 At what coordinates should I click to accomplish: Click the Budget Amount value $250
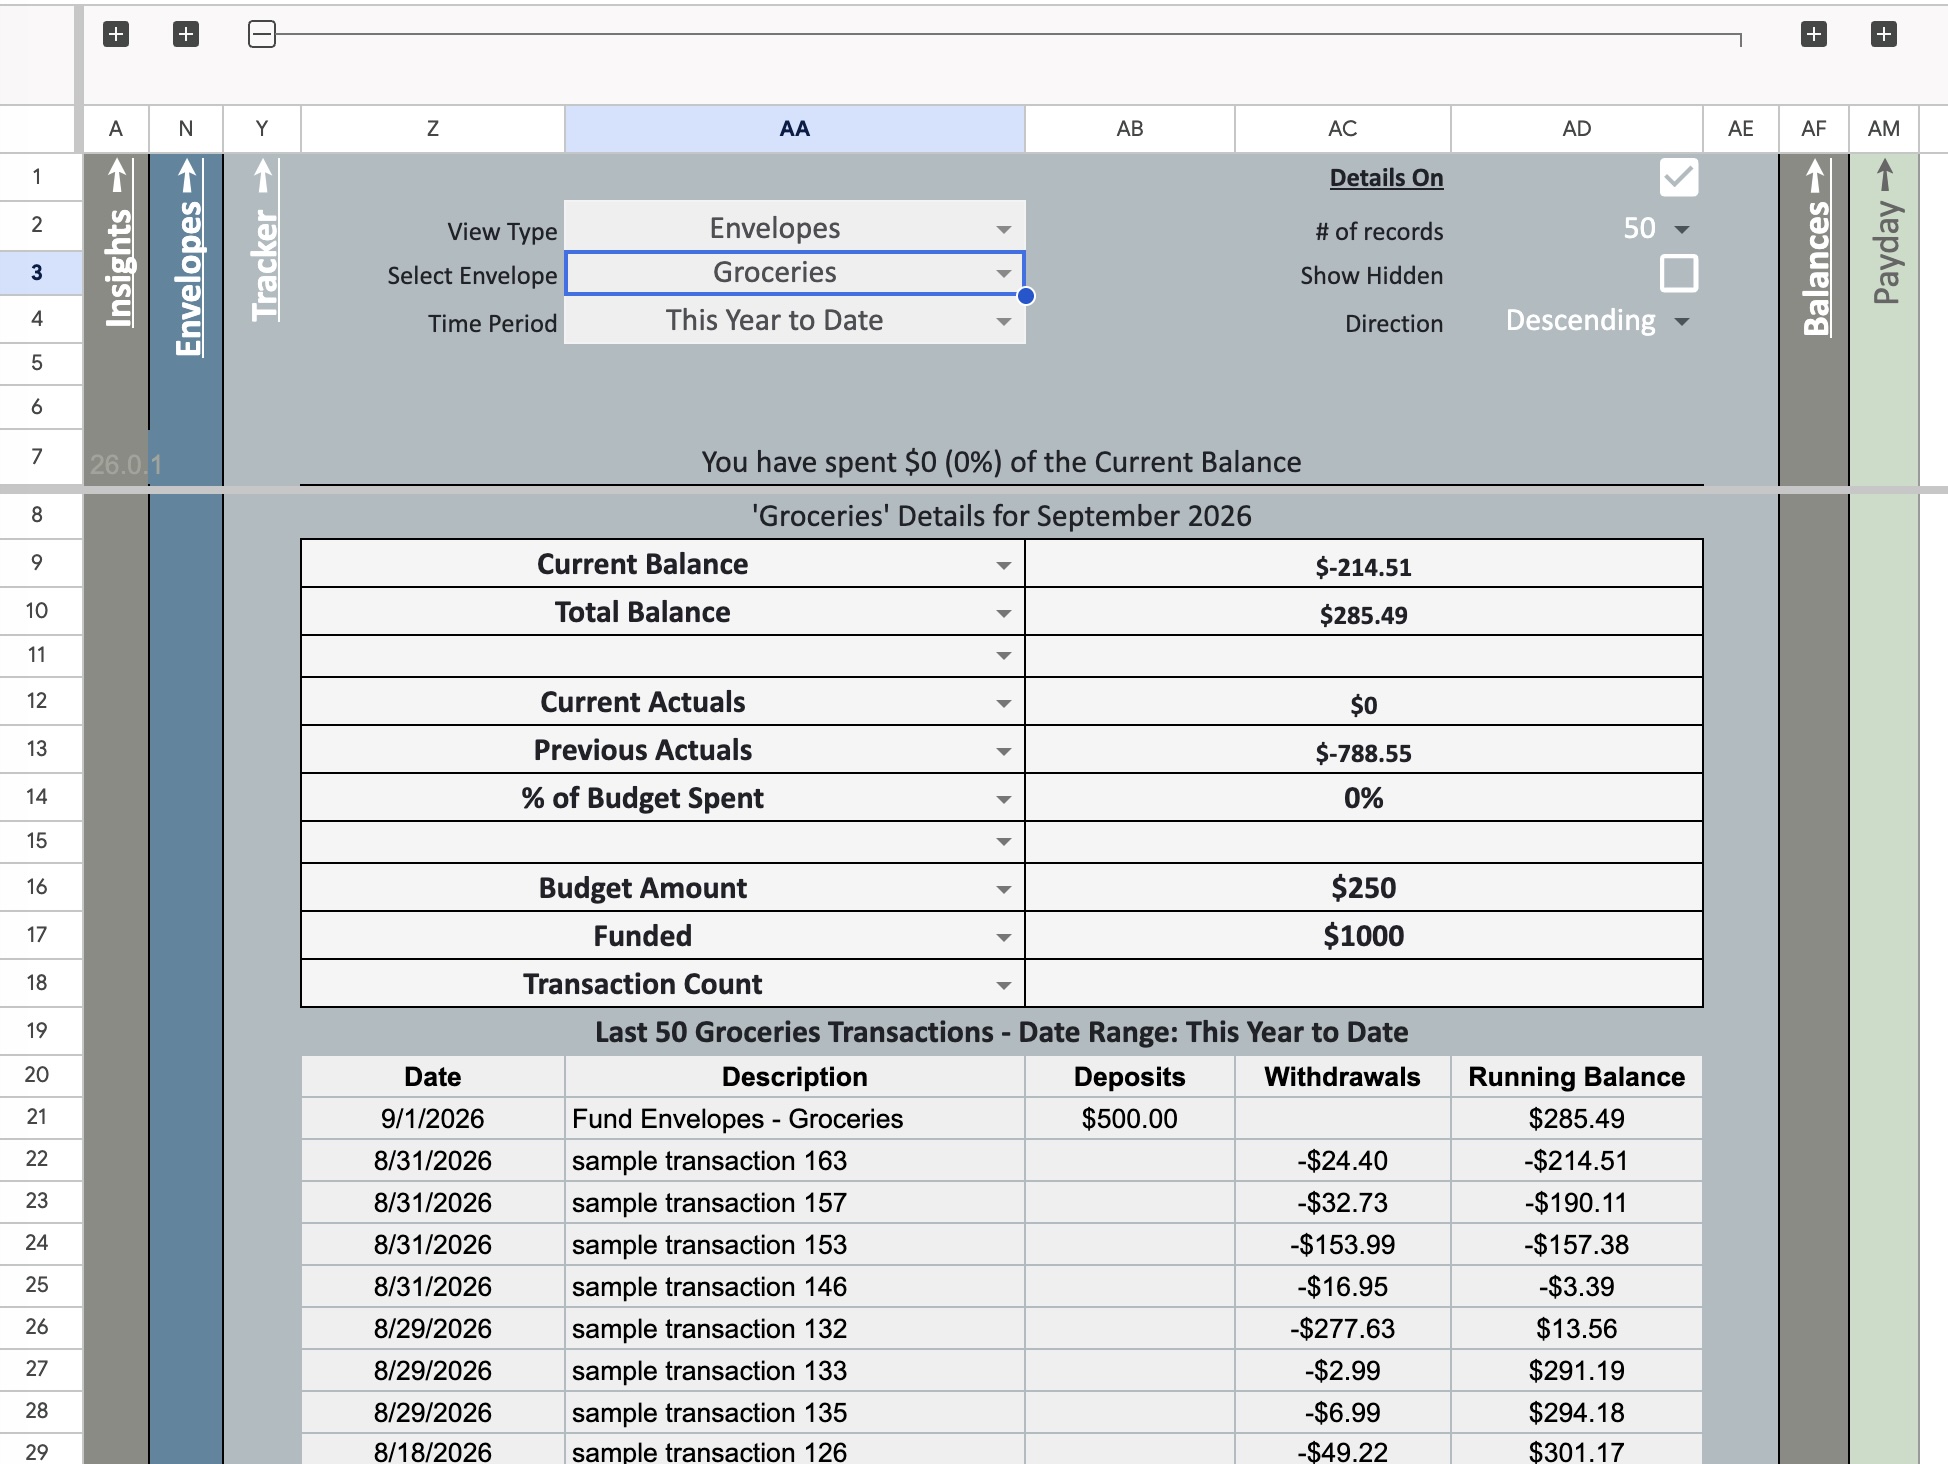pyautogui.click(x=1364, y=888)
